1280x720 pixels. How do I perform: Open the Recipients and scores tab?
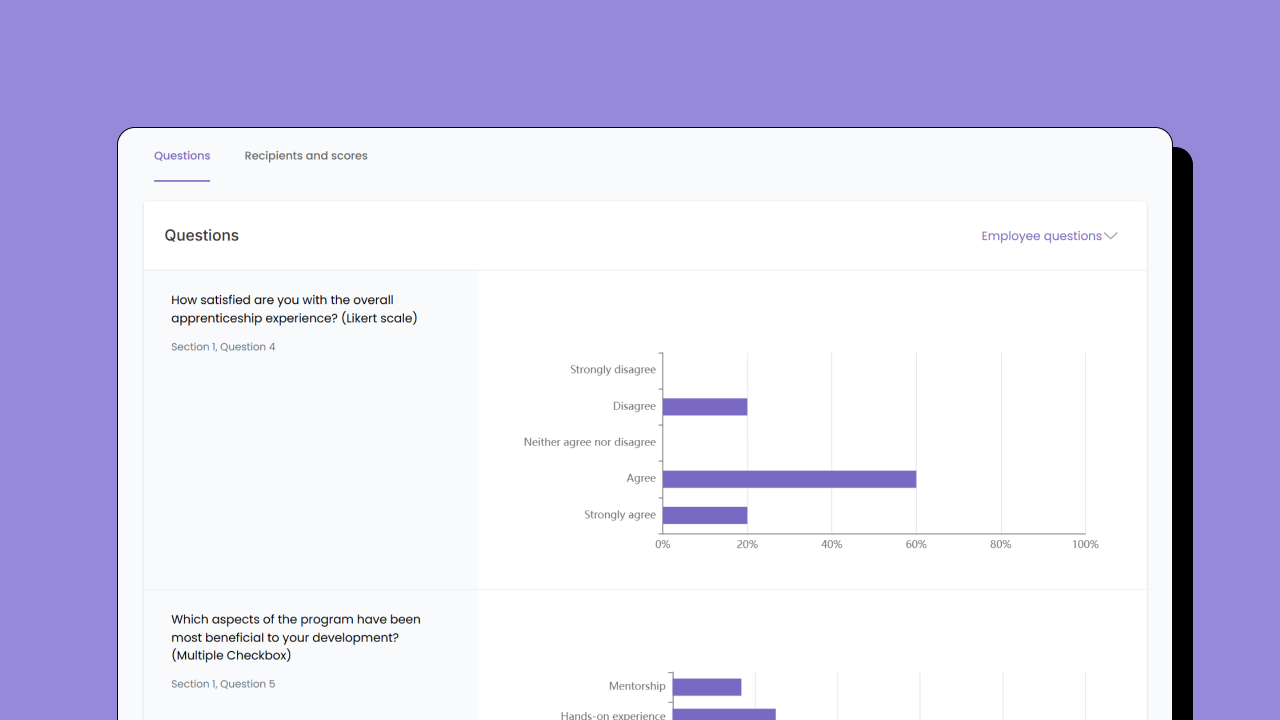(306, 156)
